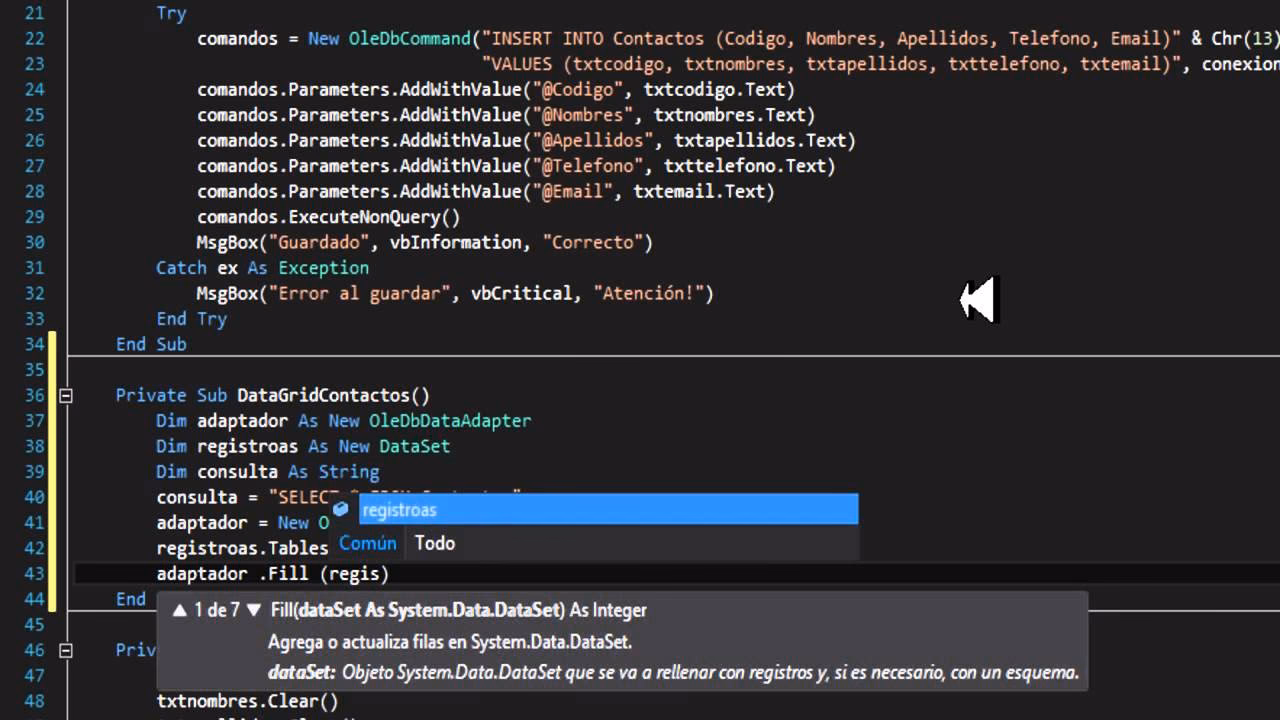Click the "@Codigo" parameter string
Screen dimensions: 1280x720
coord(576,89)
